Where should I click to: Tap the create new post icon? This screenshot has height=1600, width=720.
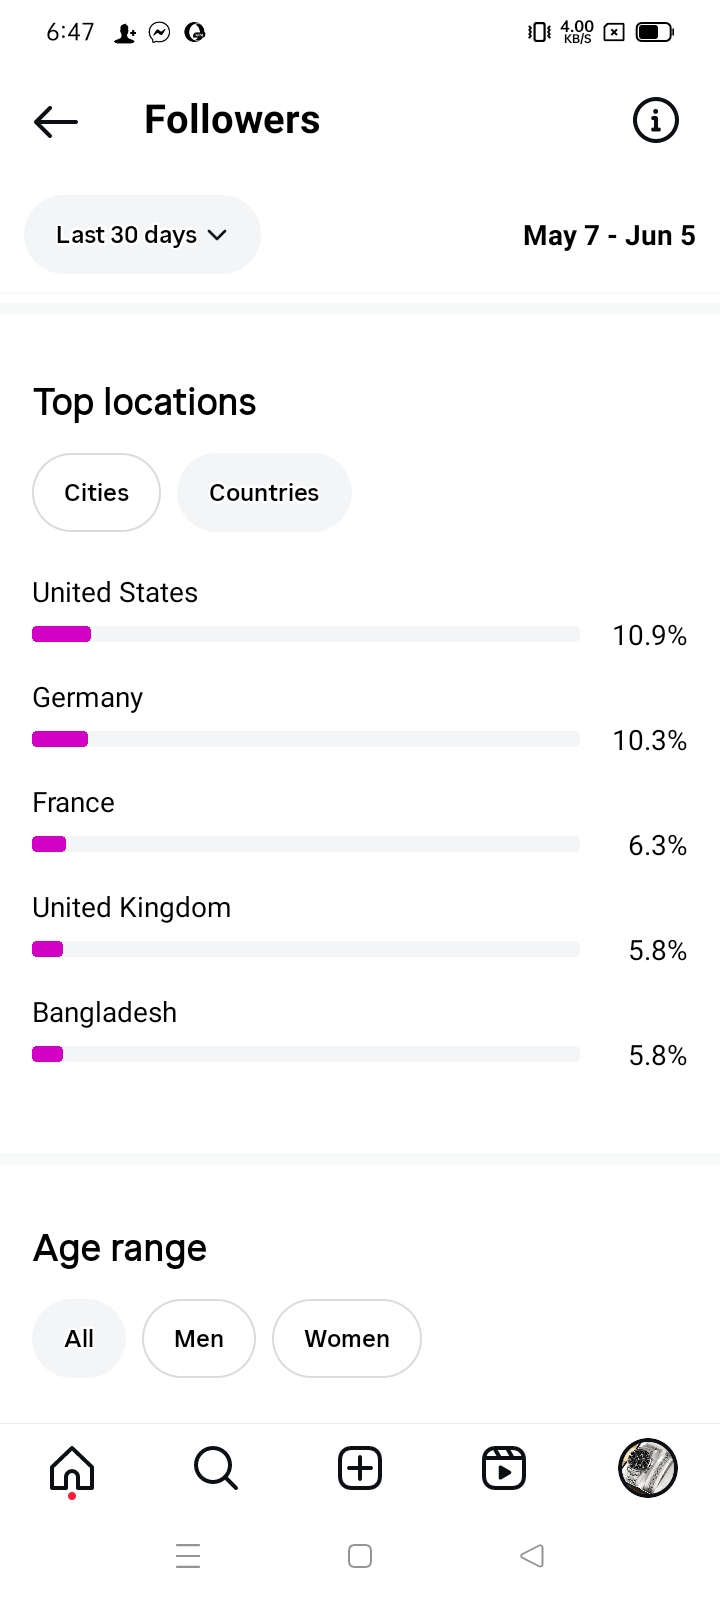(360, 1468)
